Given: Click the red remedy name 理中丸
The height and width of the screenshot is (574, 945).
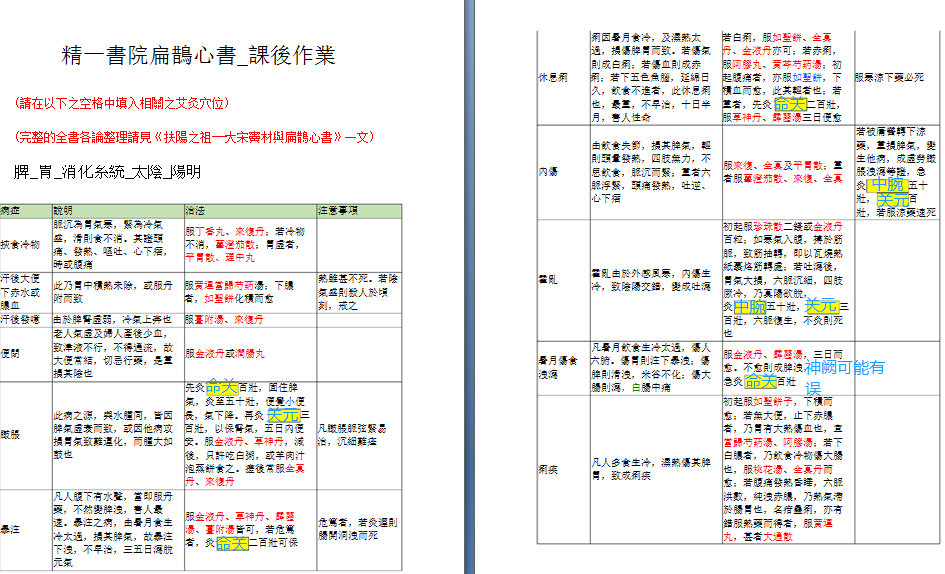Looking at the screenshot, I should point(239,257).
